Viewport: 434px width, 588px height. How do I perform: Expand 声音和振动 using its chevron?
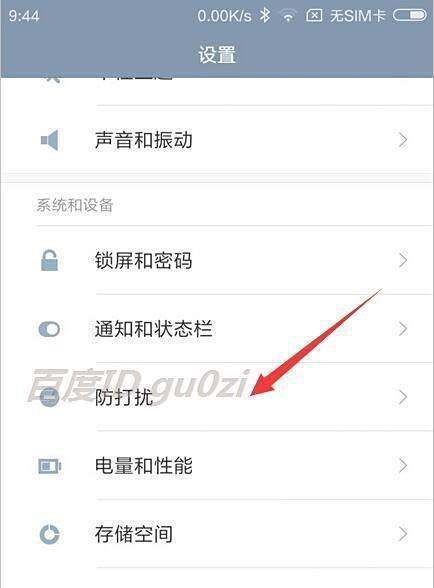click(x=403, y=140)
